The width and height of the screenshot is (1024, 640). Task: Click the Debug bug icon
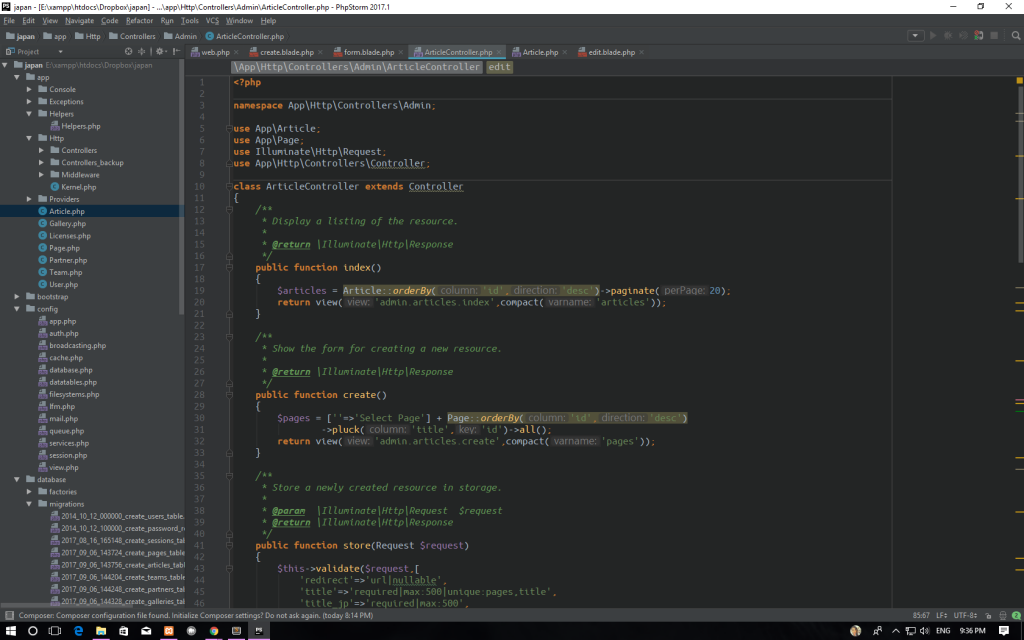coord(947,36)
